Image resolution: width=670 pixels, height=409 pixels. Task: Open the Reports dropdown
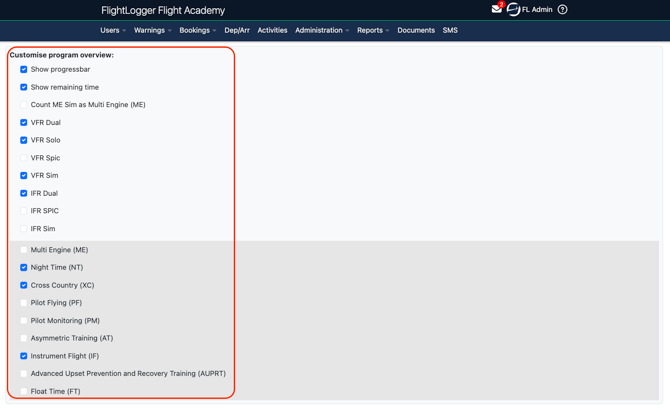point(373,30)
